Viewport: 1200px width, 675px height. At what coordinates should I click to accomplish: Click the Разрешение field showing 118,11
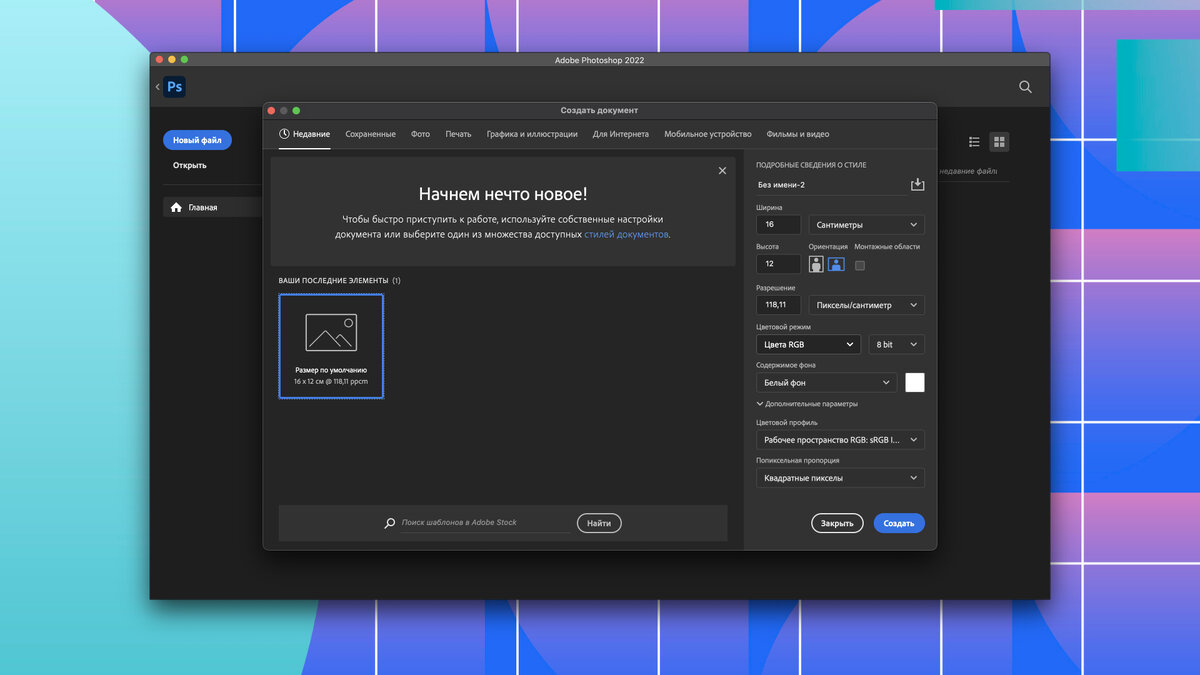(x=779, y=305)
